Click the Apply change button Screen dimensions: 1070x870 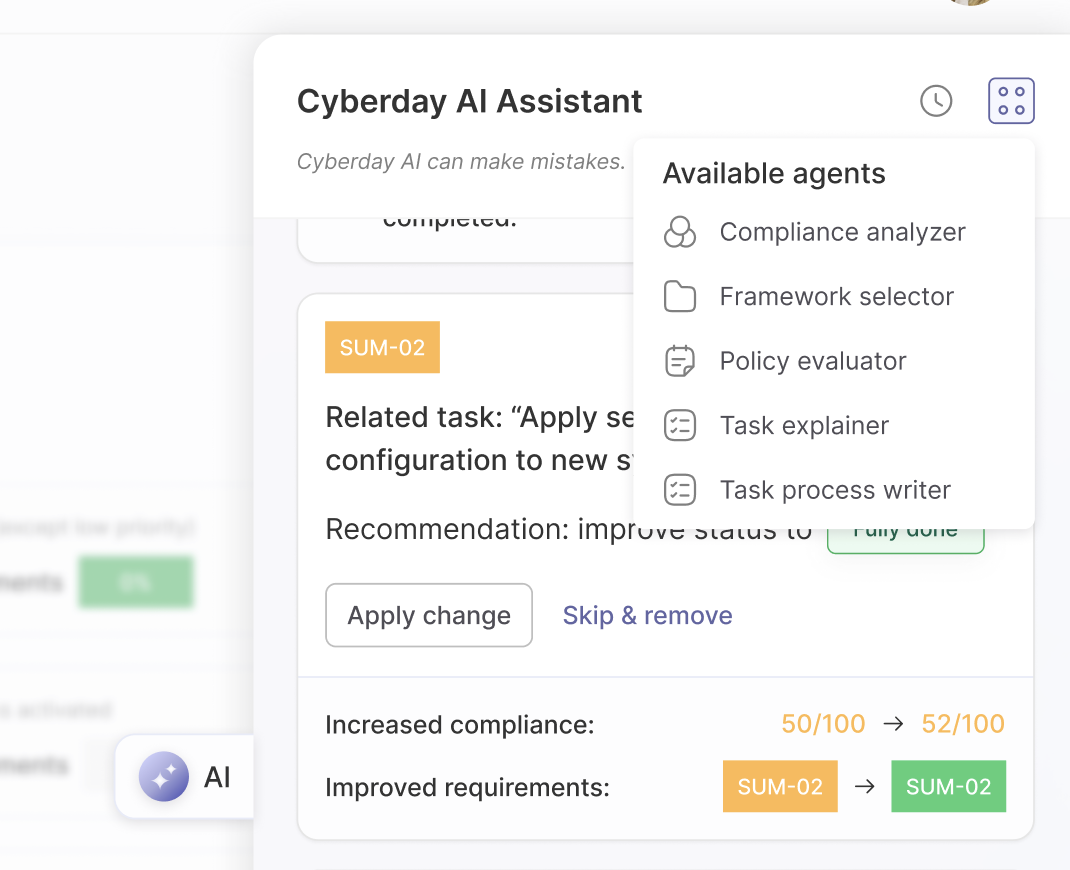[x=429, y=615]
